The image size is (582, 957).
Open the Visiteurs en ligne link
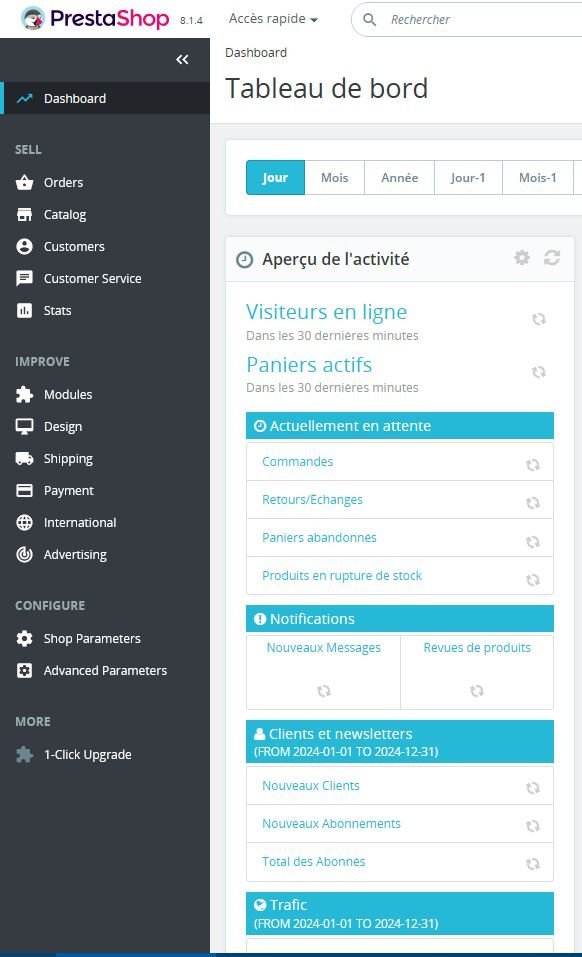(x=326, y=312)
